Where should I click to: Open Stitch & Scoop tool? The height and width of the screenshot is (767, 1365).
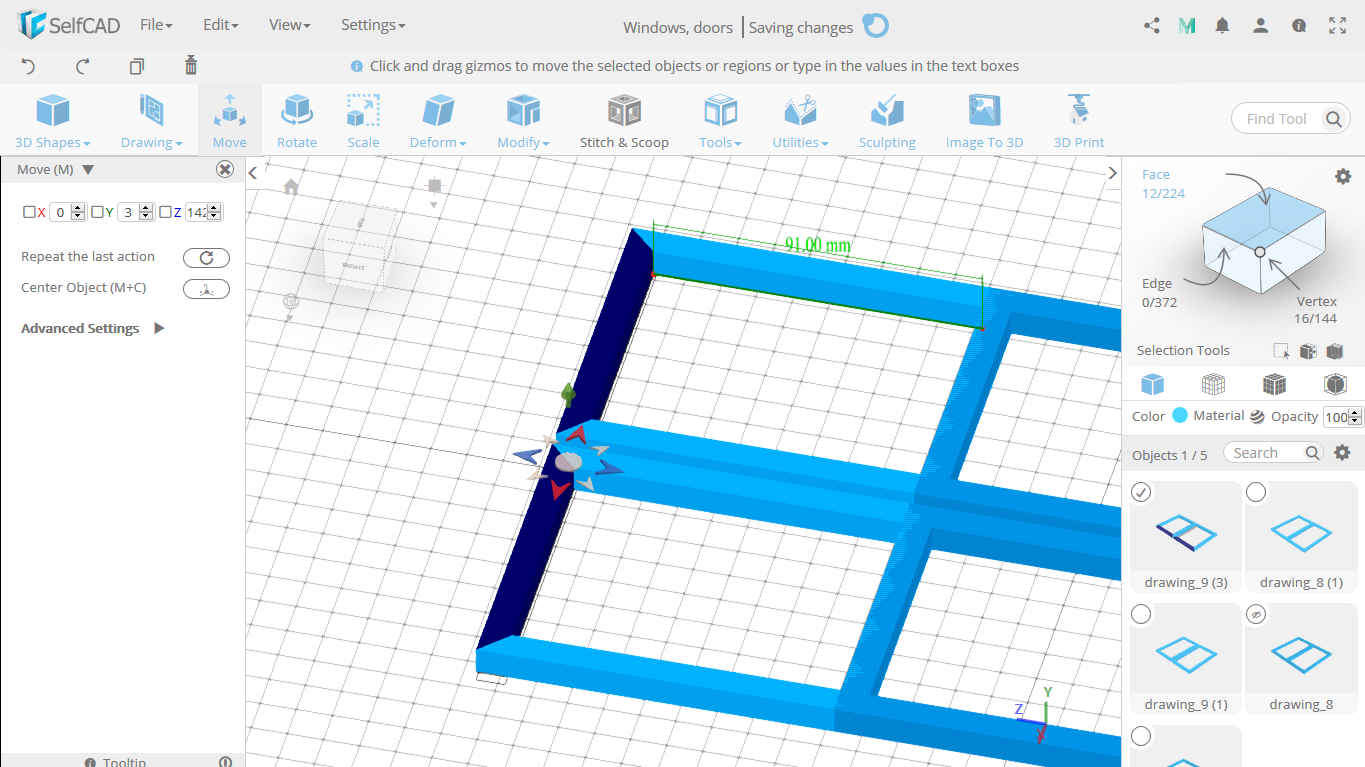pos(624,120)
